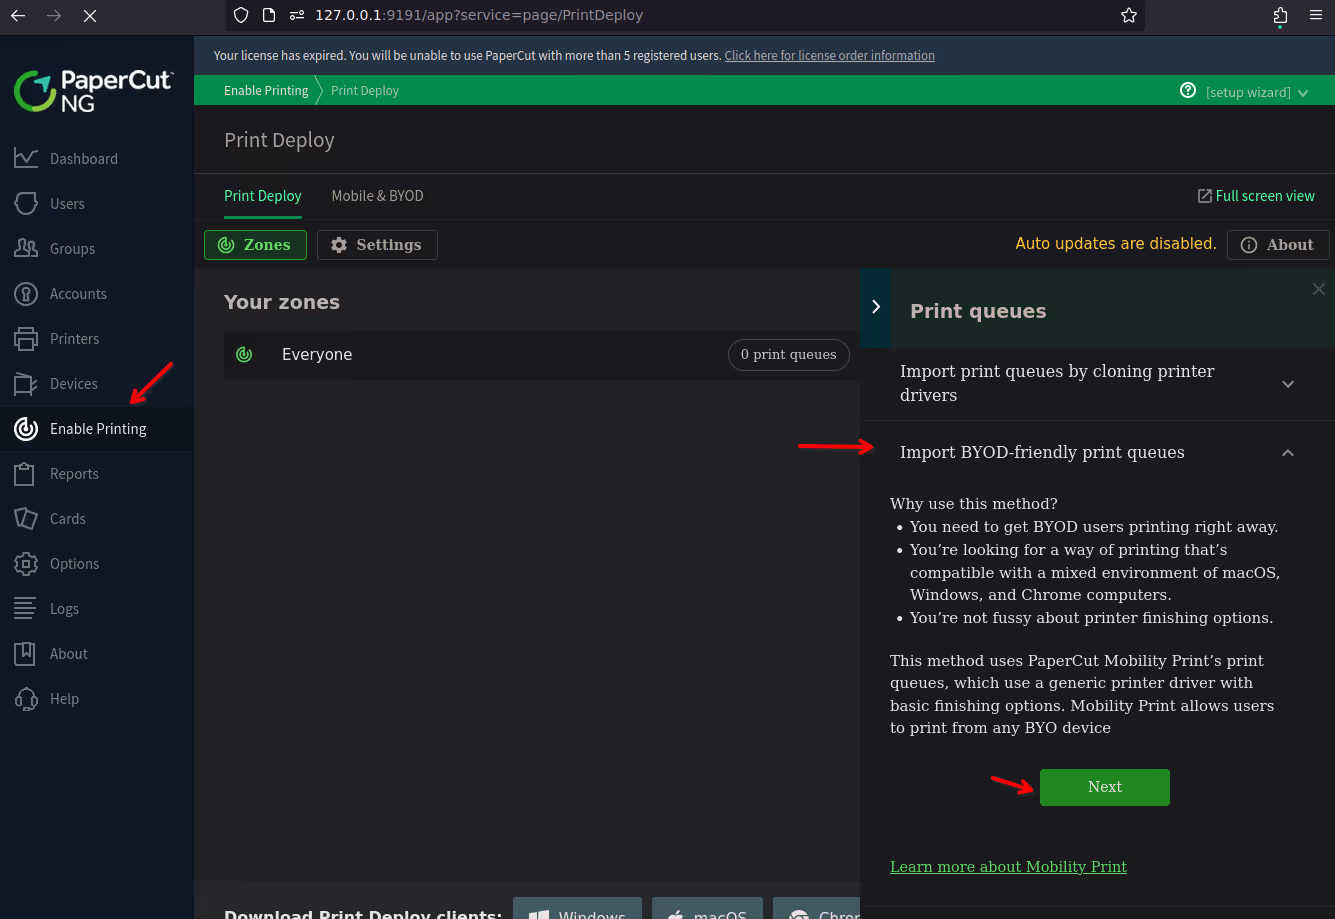
Task: Open Print Deploy Settings
Action: coord(377,245)
